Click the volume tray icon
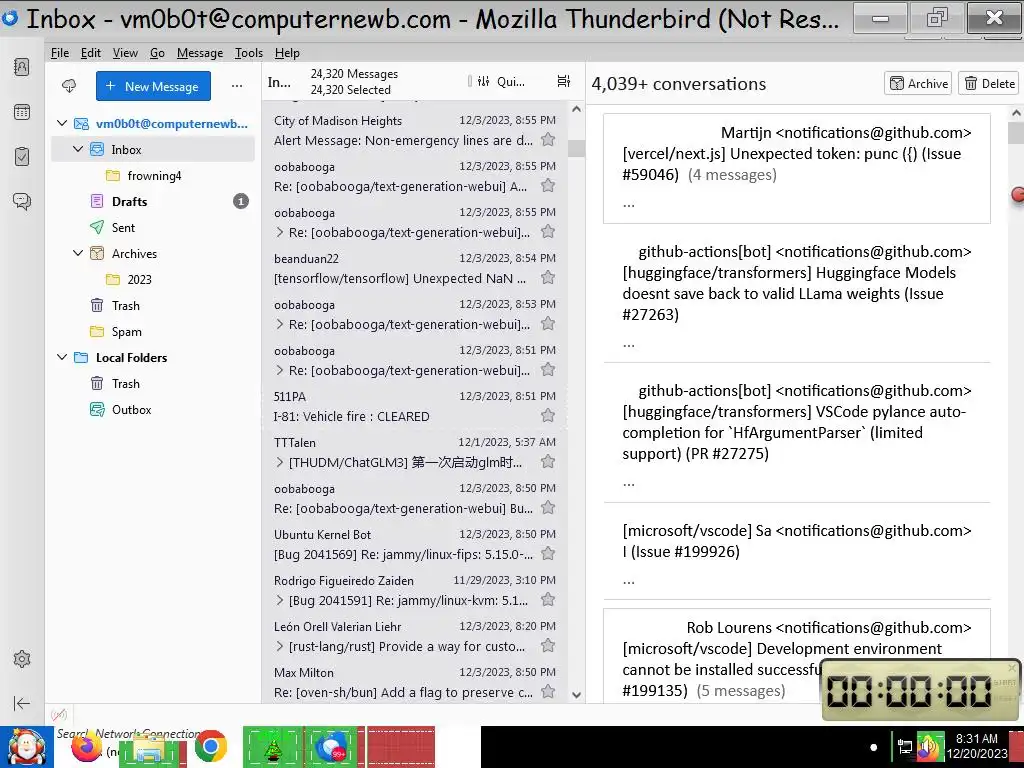1024x768 pixels. (927, 748)
